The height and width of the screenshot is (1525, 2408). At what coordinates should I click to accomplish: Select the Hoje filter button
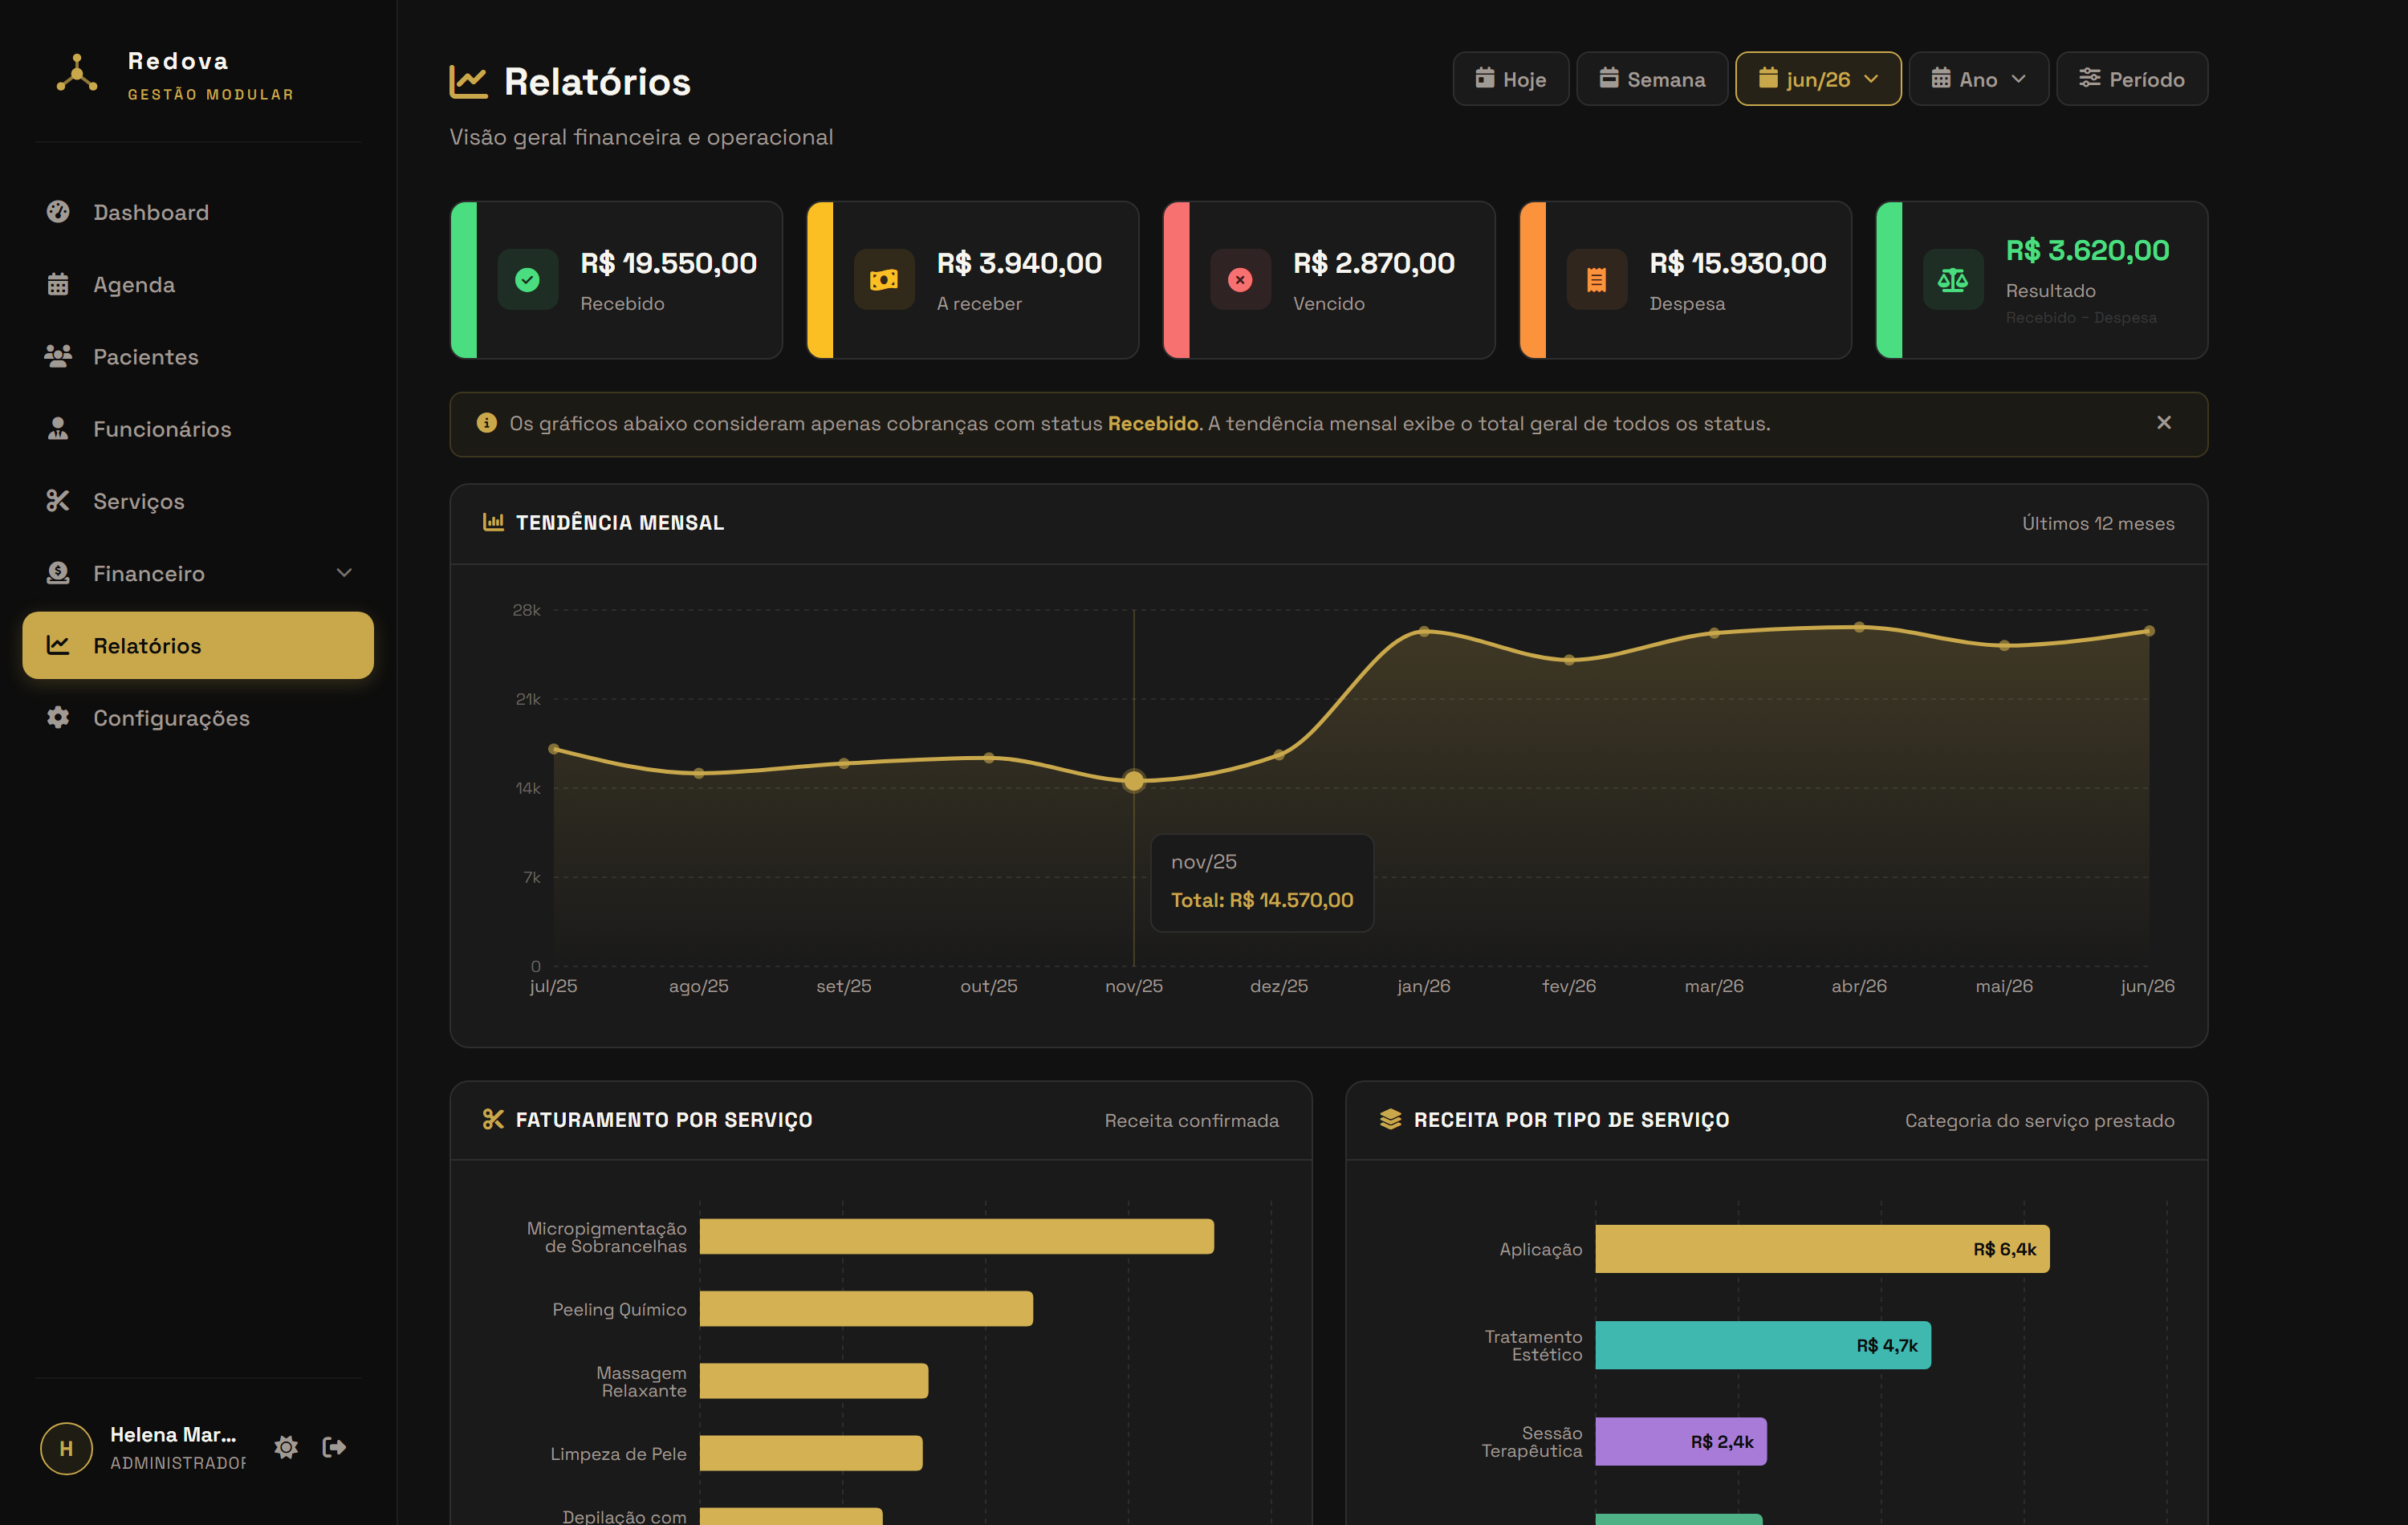click(x=1510, y=79)
